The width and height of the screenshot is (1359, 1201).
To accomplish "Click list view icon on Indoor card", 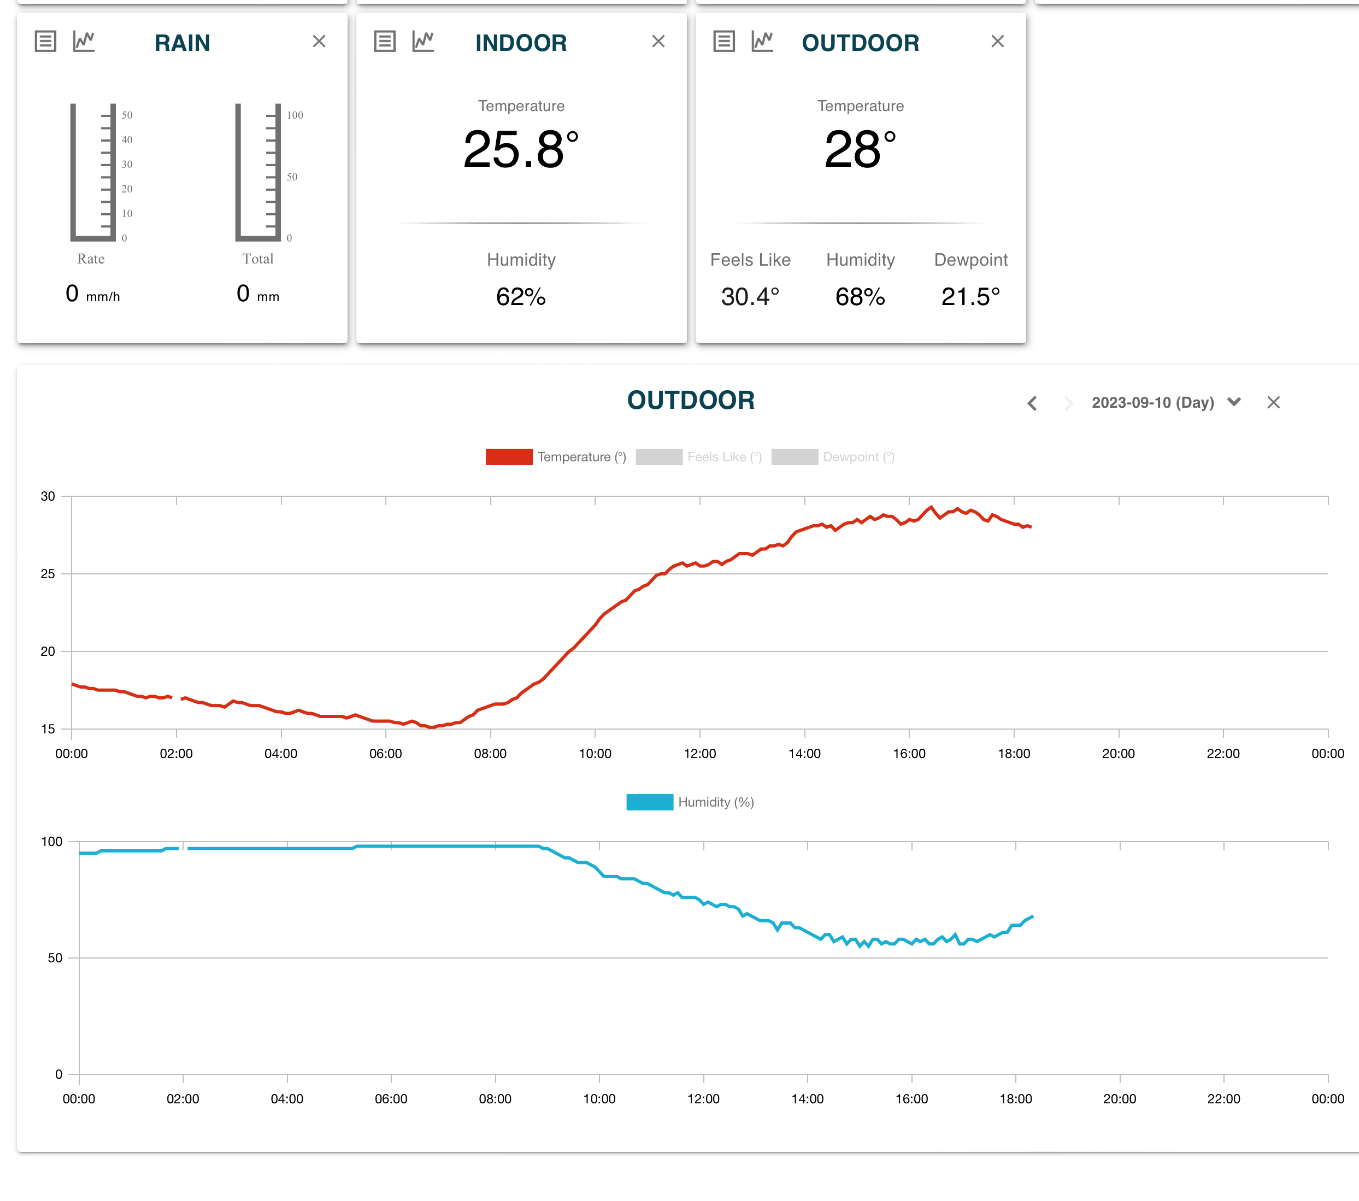I will click(x=385, y=41).
